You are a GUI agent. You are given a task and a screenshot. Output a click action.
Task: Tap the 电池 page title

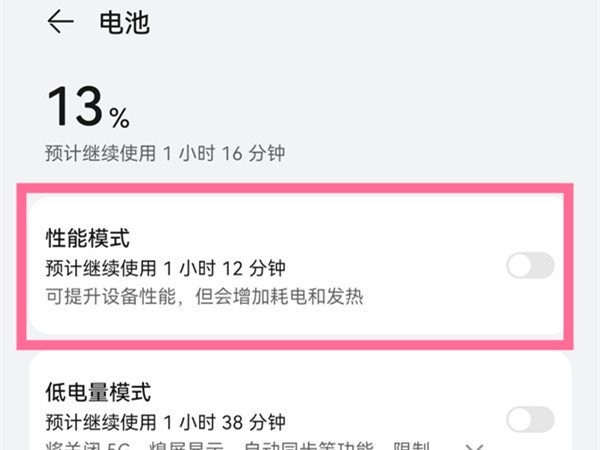[x=124, y=22]
